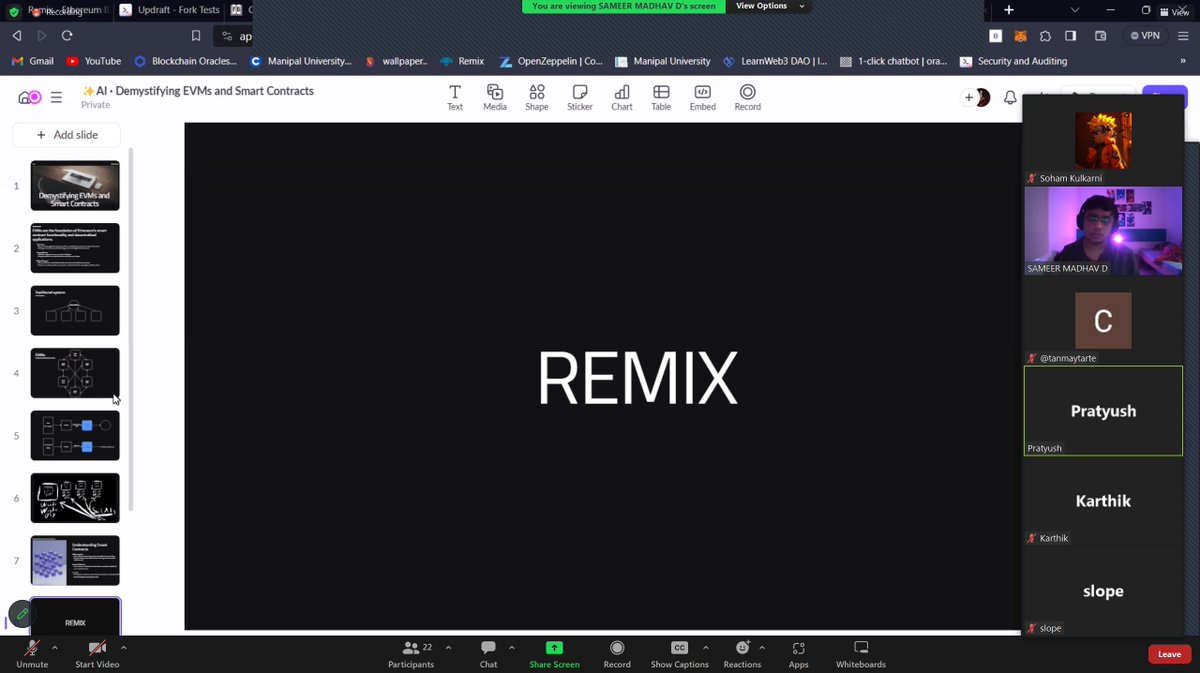Click the bookmark page icon
1200x673 pixels.
point(196,35)
